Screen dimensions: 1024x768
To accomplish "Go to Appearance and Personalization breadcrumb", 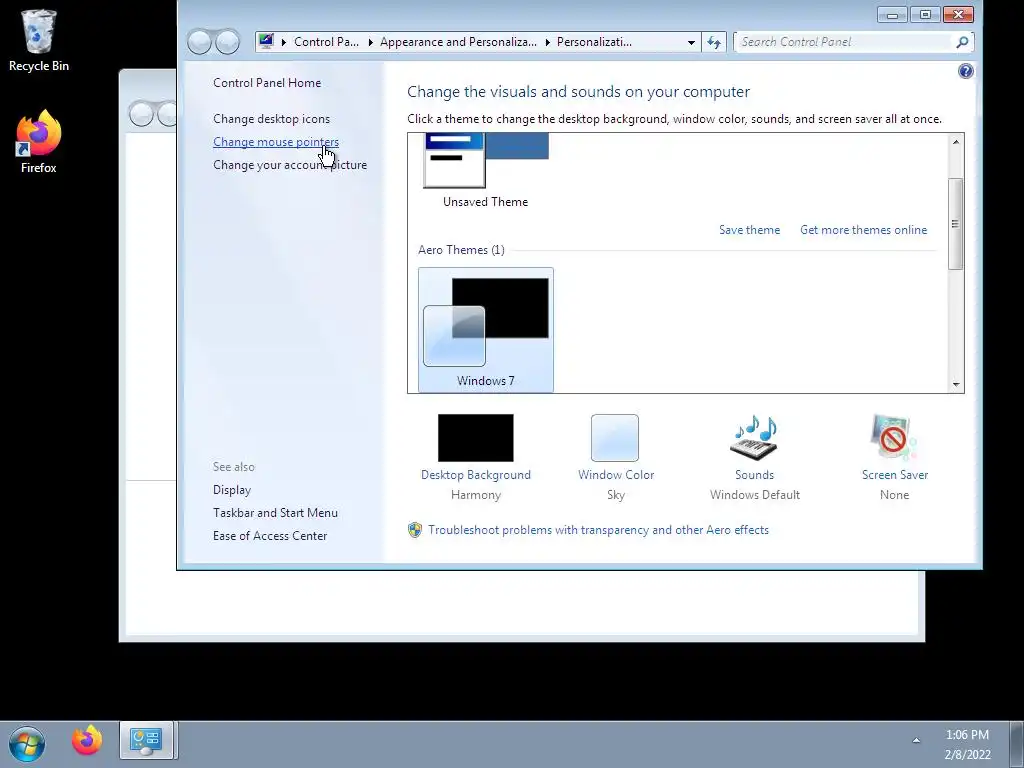I will pos(458,42).
